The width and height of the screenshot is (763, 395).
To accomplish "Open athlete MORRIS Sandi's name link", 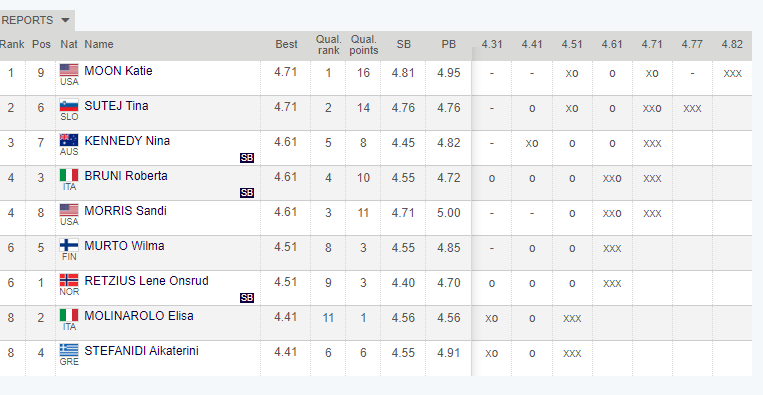I will pos(126,211).
